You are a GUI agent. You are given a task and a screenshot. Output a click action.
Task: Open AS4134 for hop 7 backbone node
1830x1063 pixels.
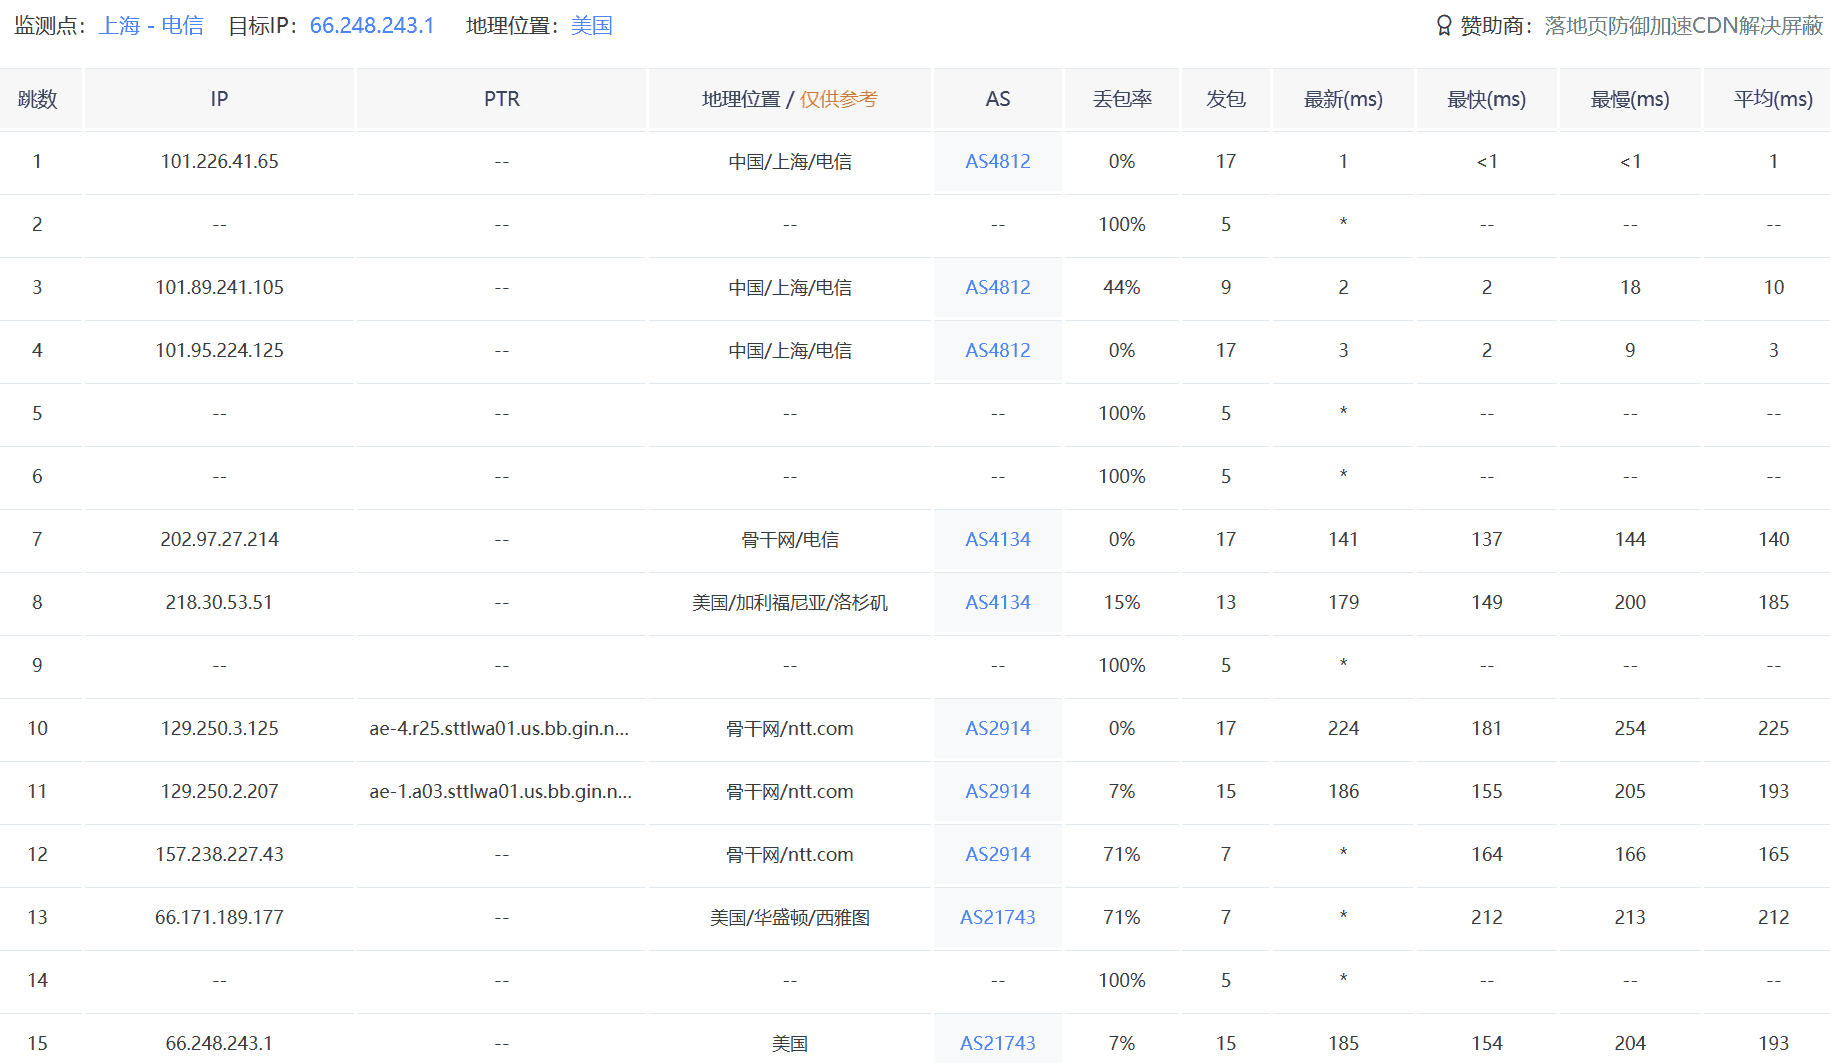pos(997,539)
